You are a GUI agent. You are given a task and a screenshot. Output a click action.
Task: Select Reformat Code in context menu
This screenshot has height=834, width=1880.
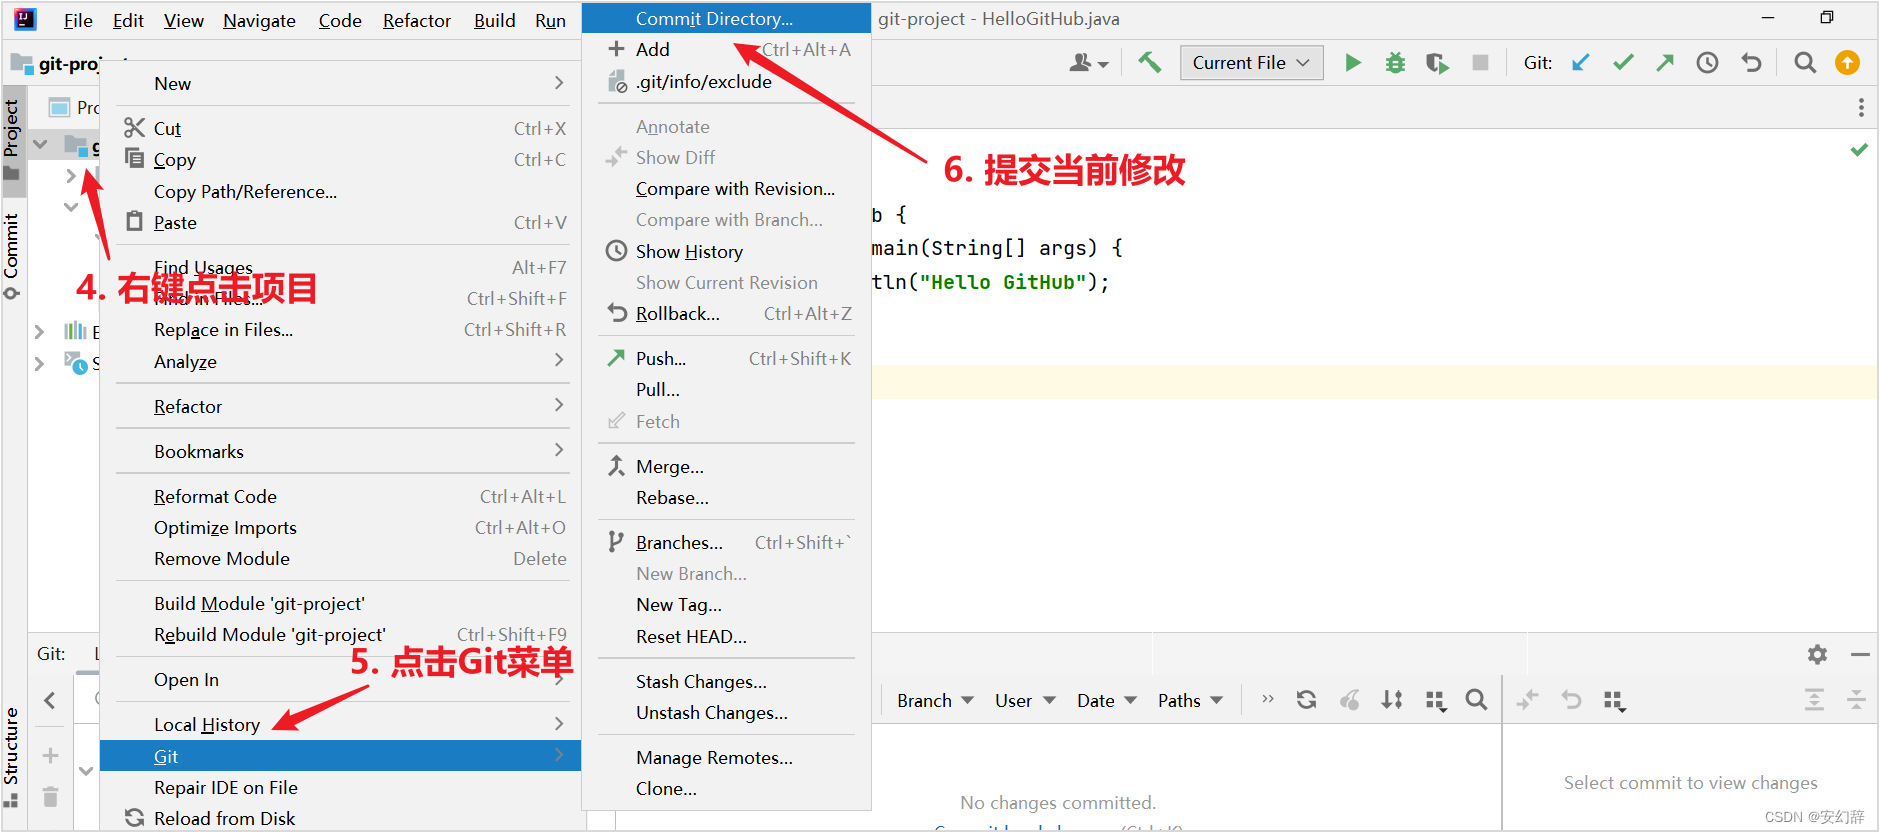[340, 497]
